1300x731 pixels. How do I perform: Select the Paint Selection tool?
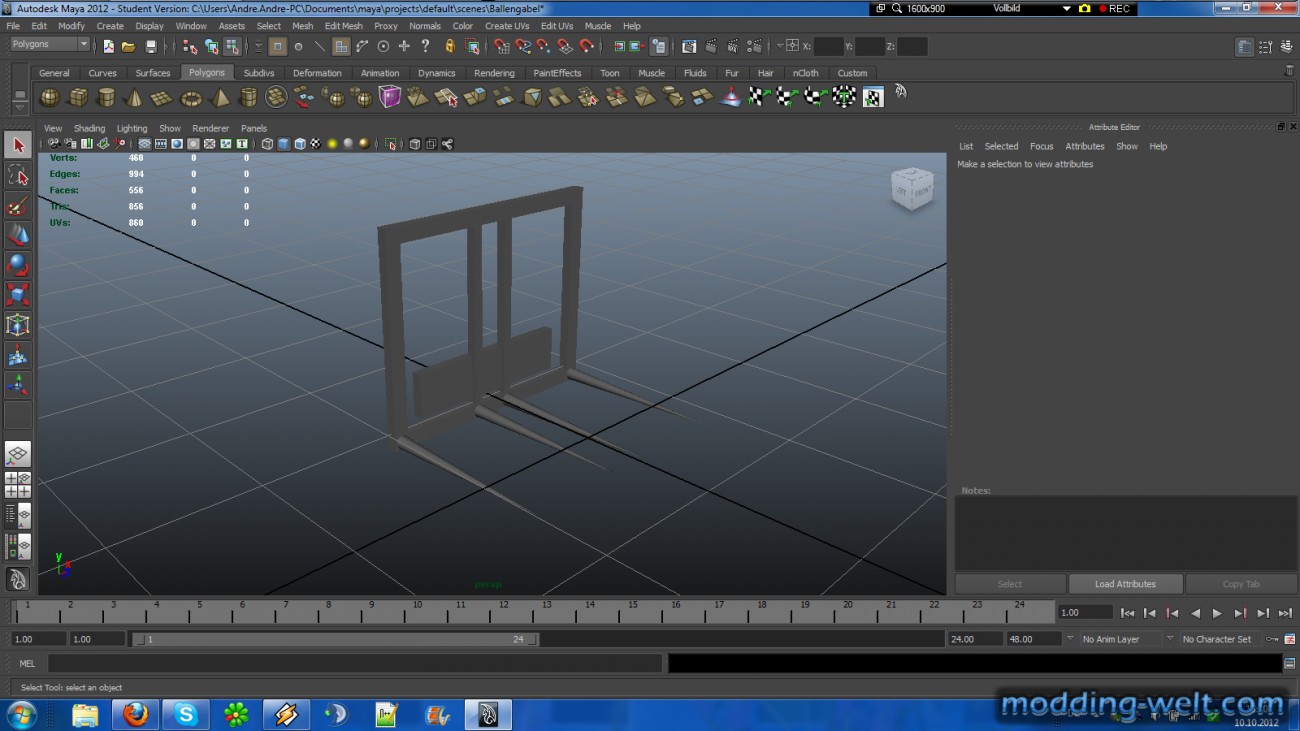(x=18, y=206)
